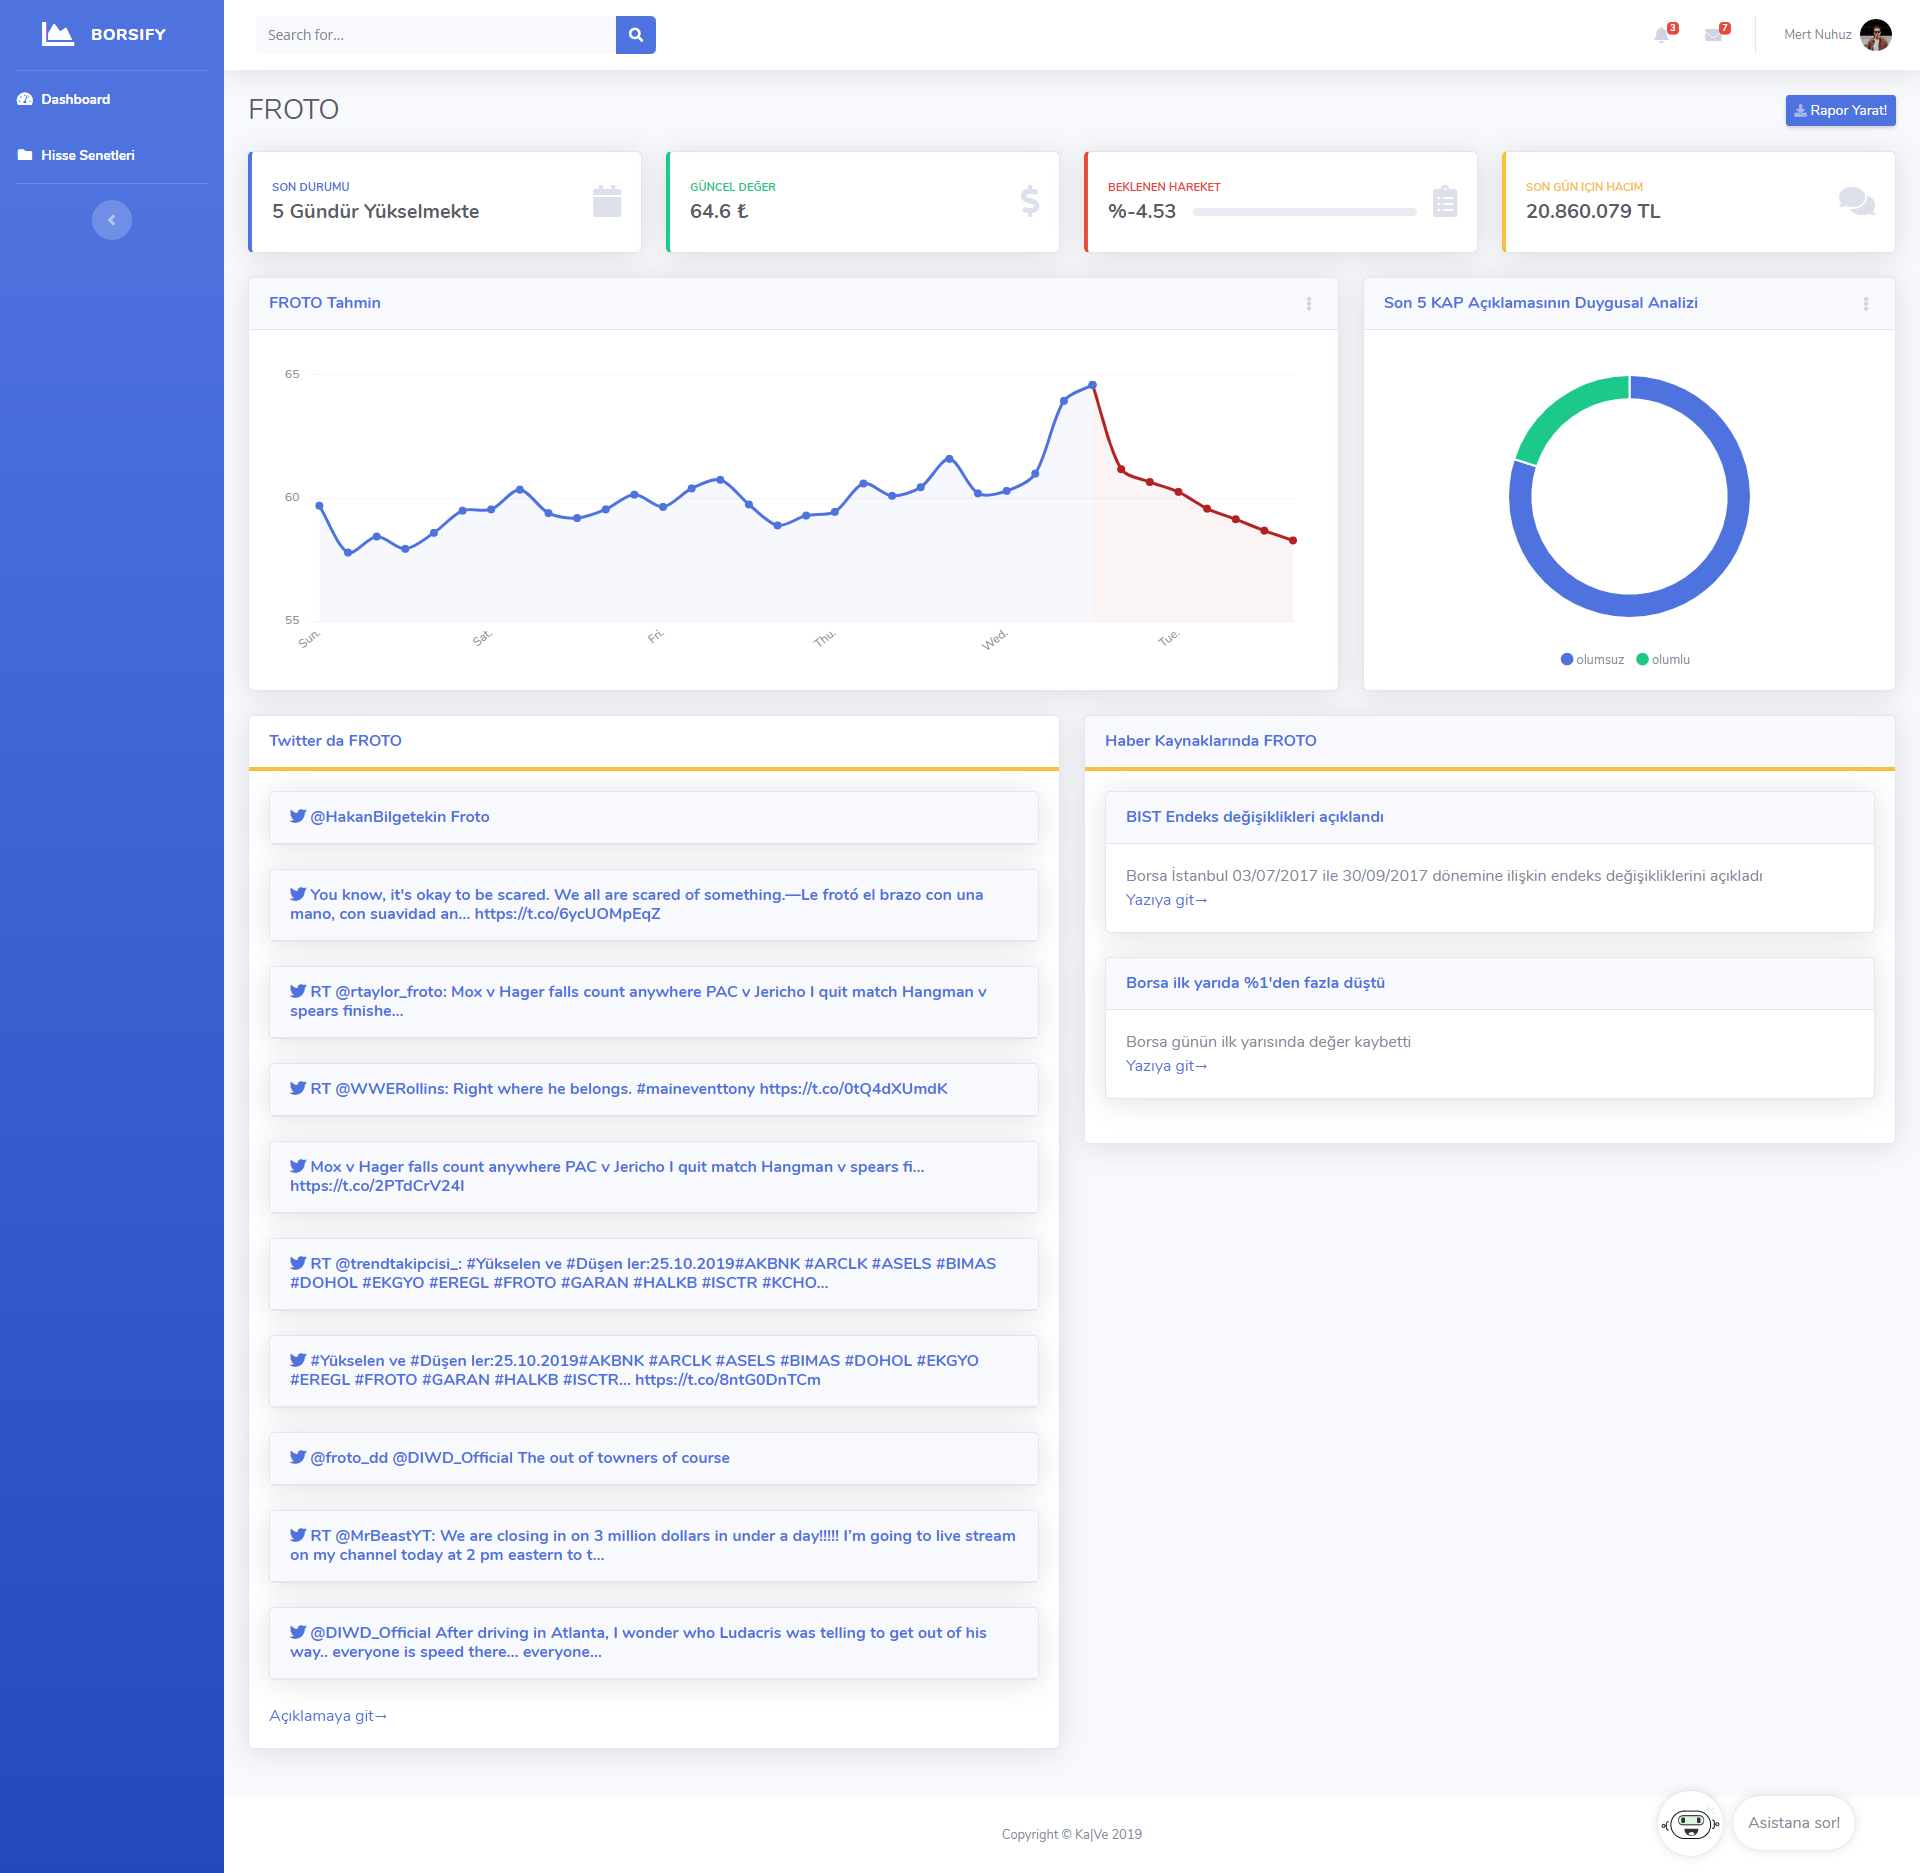Open Hisse Senetleri sidebar item
This screenshot has width=1920, height=1873.
coord(87,155)
